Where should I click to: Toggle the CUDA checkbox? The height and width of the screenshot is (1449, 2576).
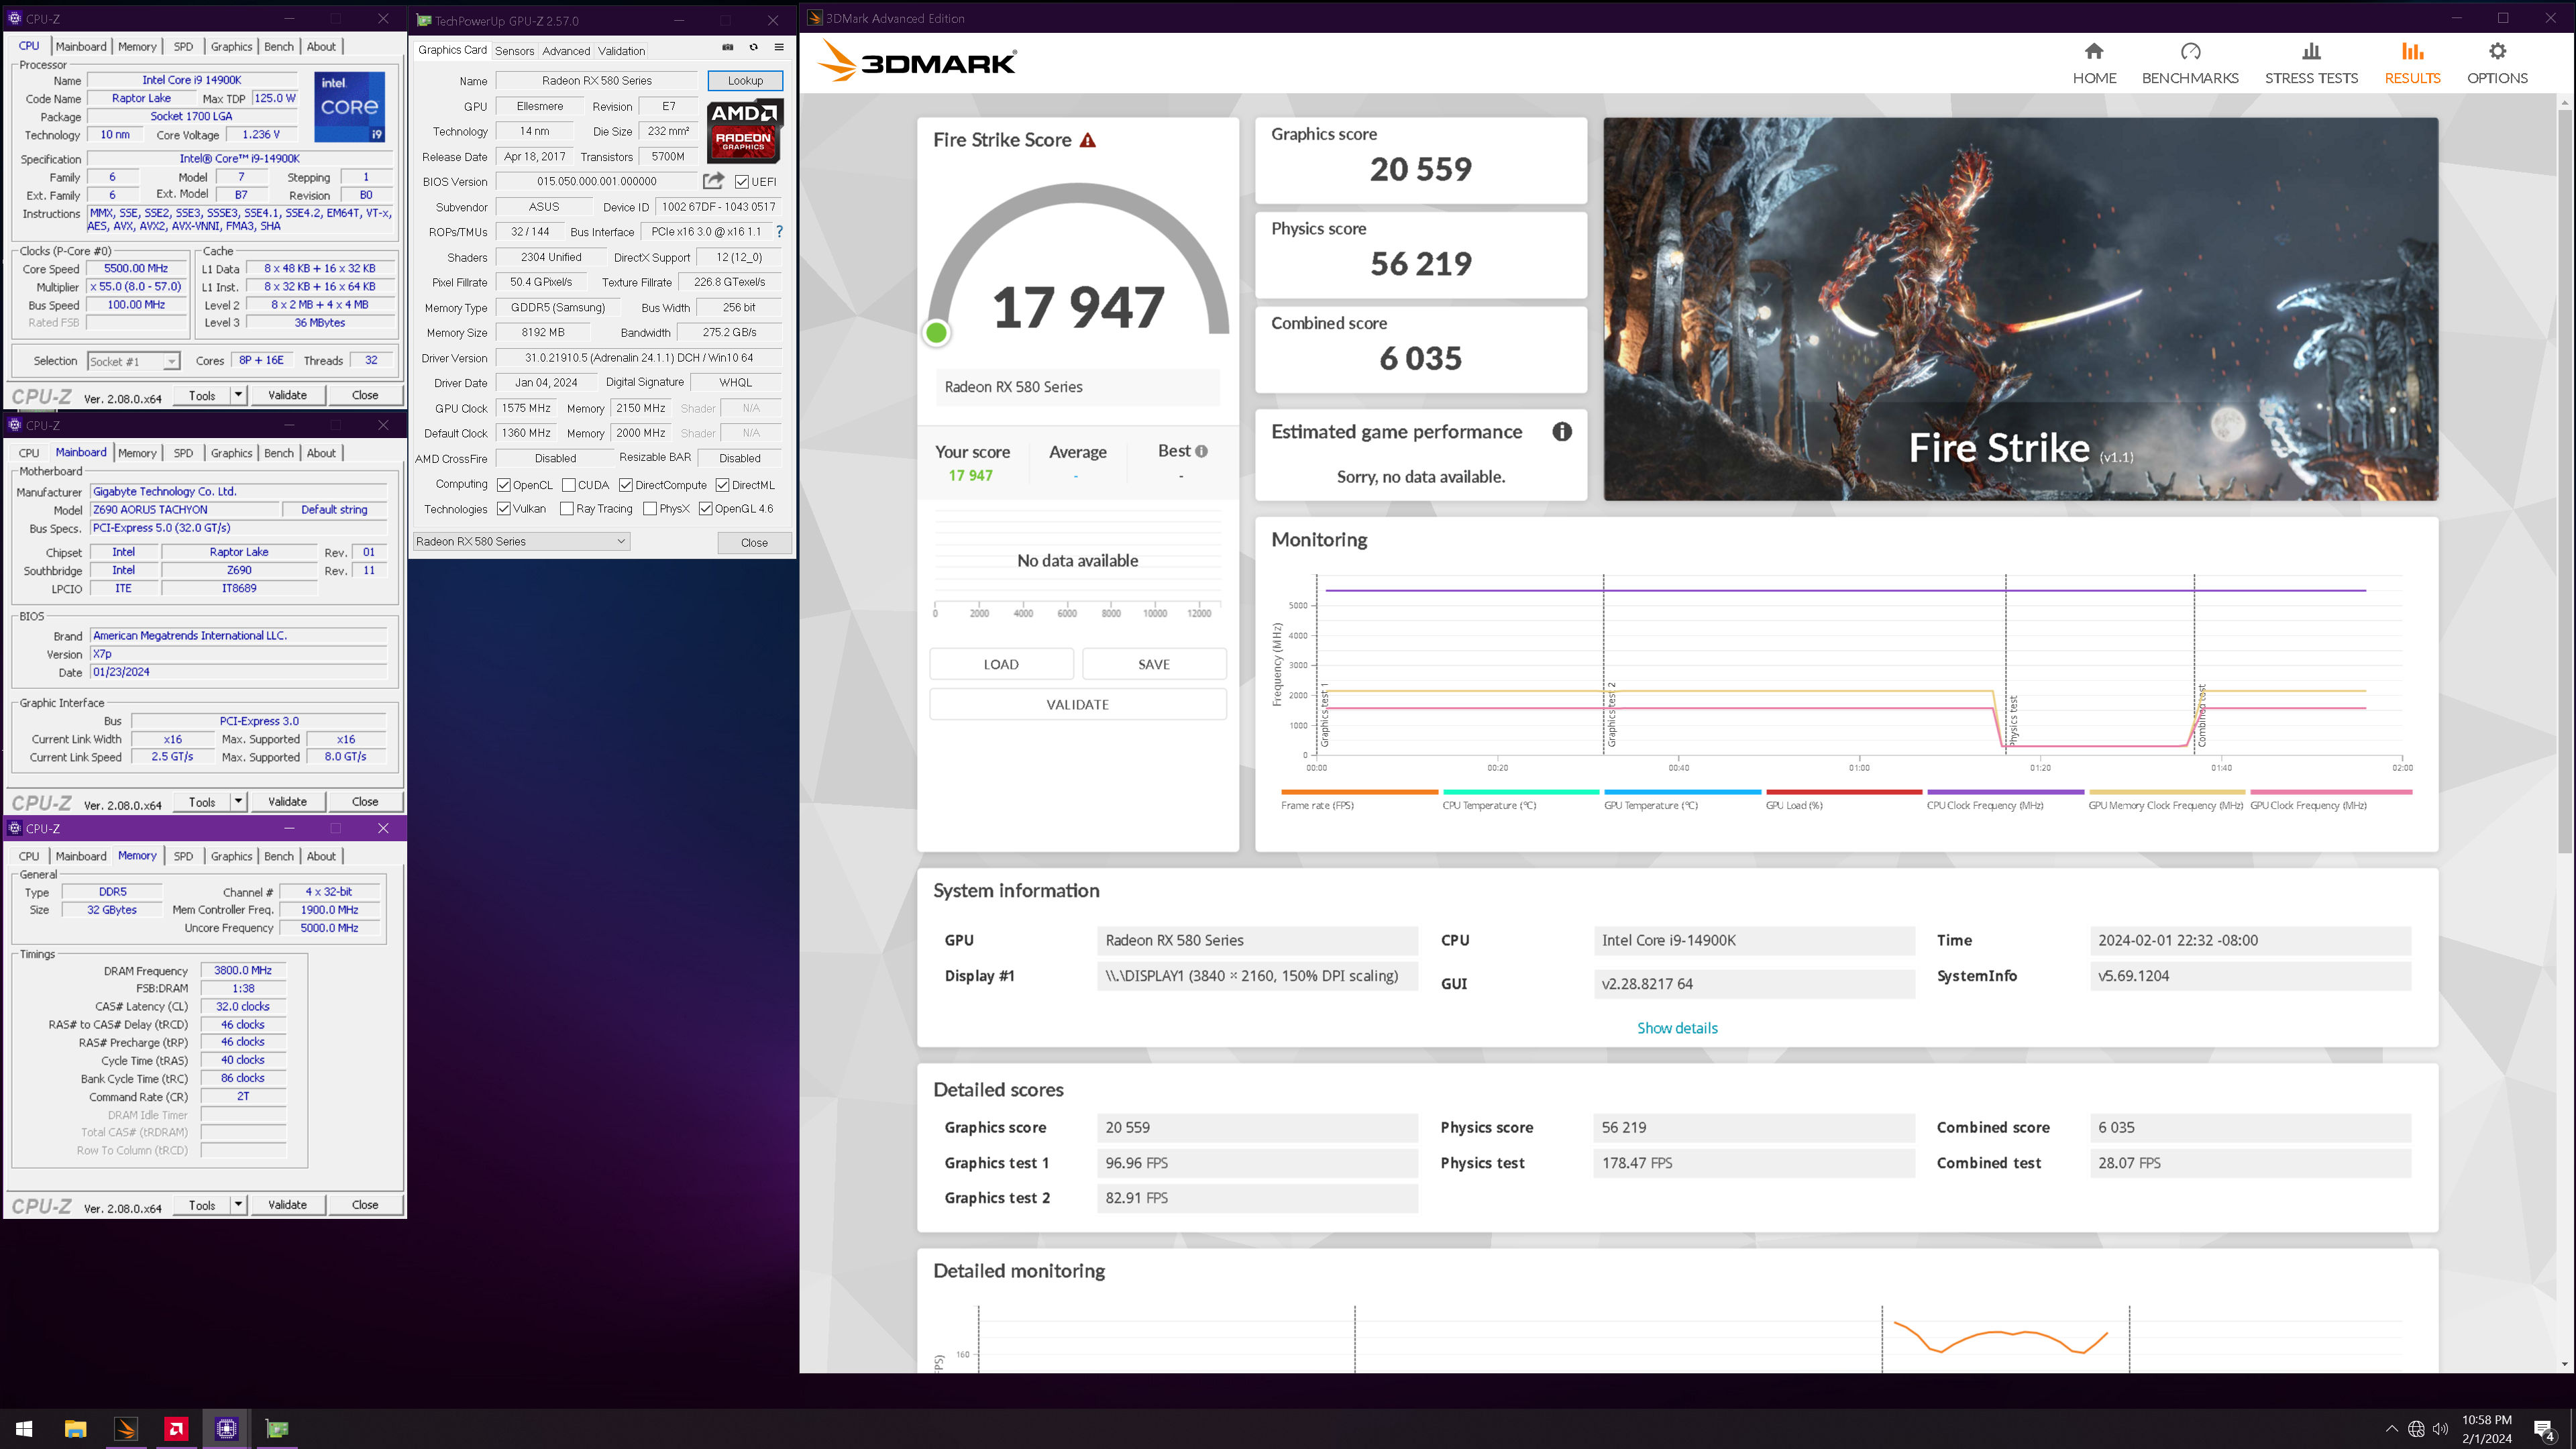click(x=569, y=485)
